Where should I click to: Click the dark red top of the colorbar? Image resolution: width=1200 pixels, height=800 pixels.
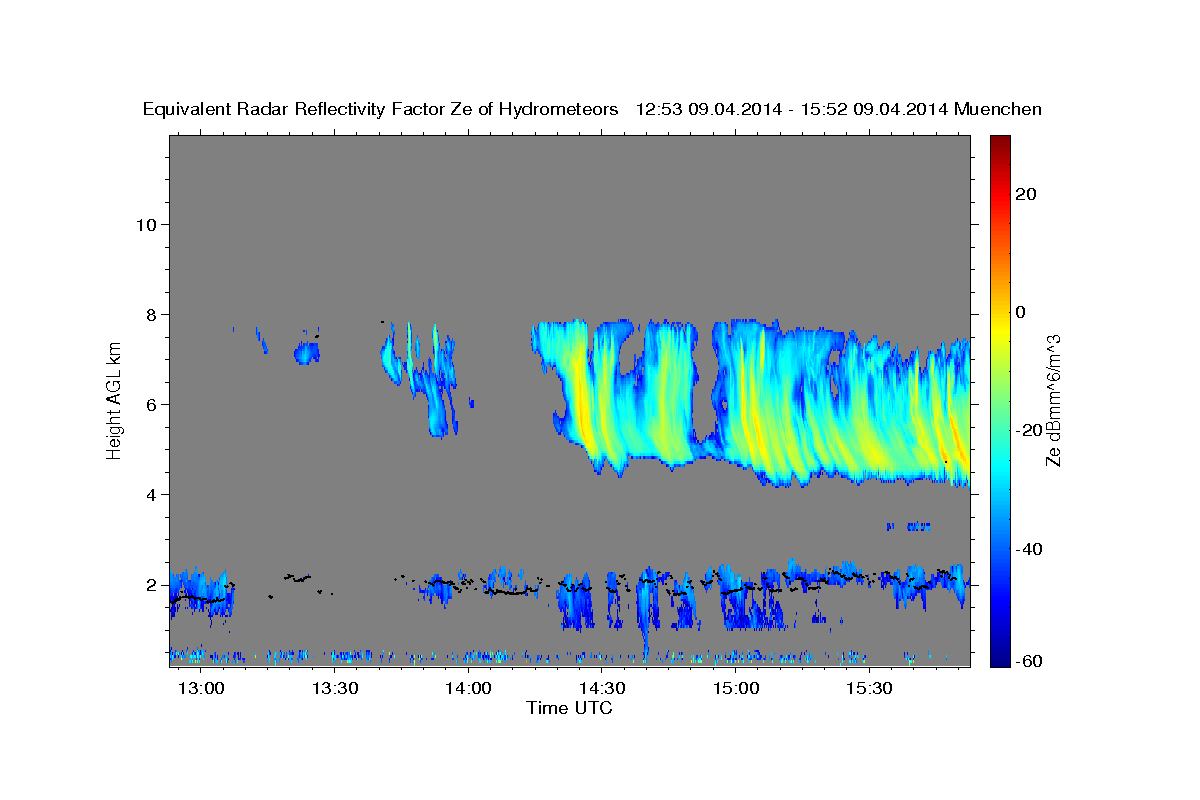(x=999, y=143)
